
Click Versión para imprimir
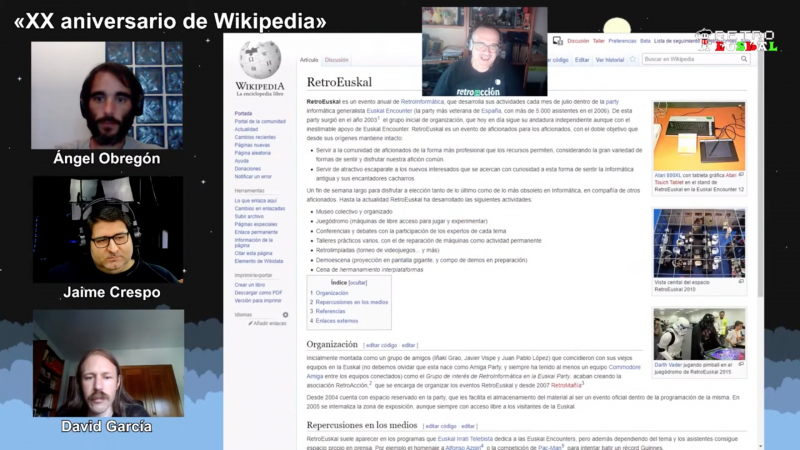(x=258, y=301)
